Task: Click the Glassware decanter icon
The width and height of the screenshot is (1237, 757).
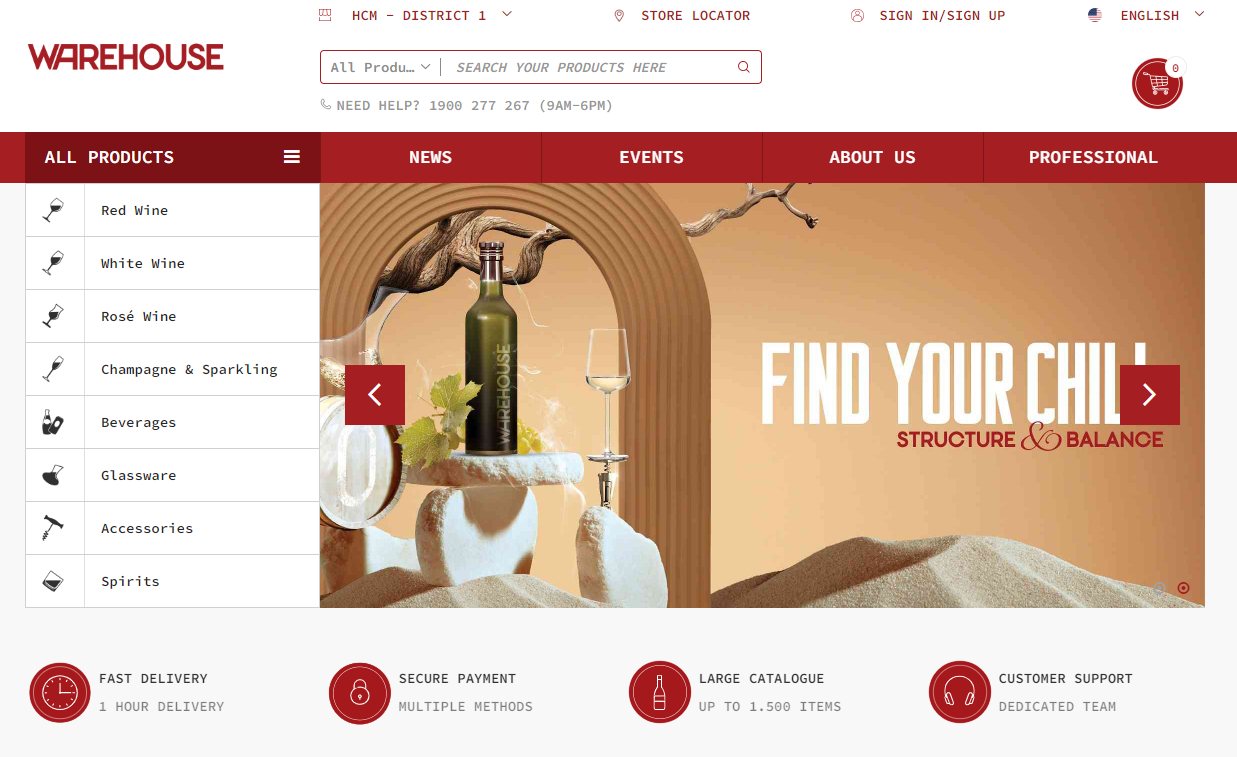Action: pos(54,475)
